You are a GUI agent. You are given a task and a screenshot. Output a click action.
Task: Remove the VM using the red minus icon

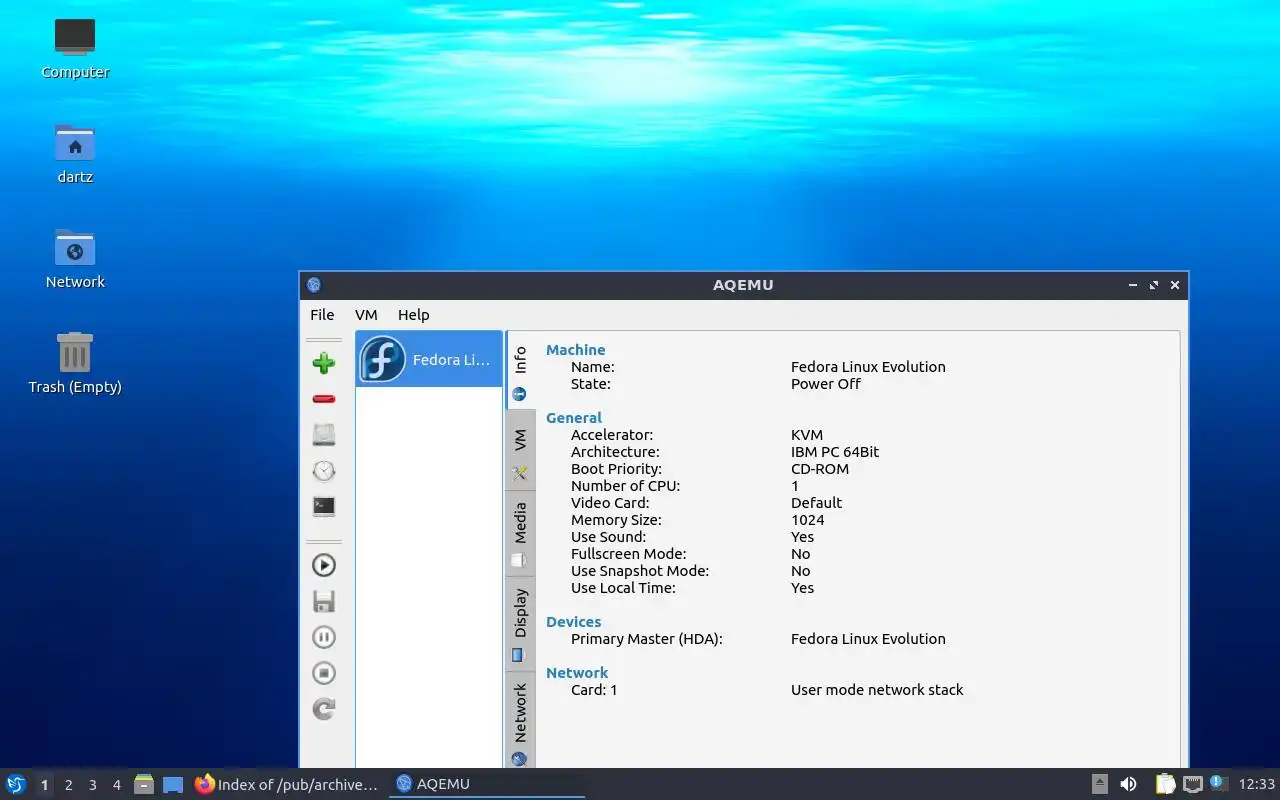[323, 399]
